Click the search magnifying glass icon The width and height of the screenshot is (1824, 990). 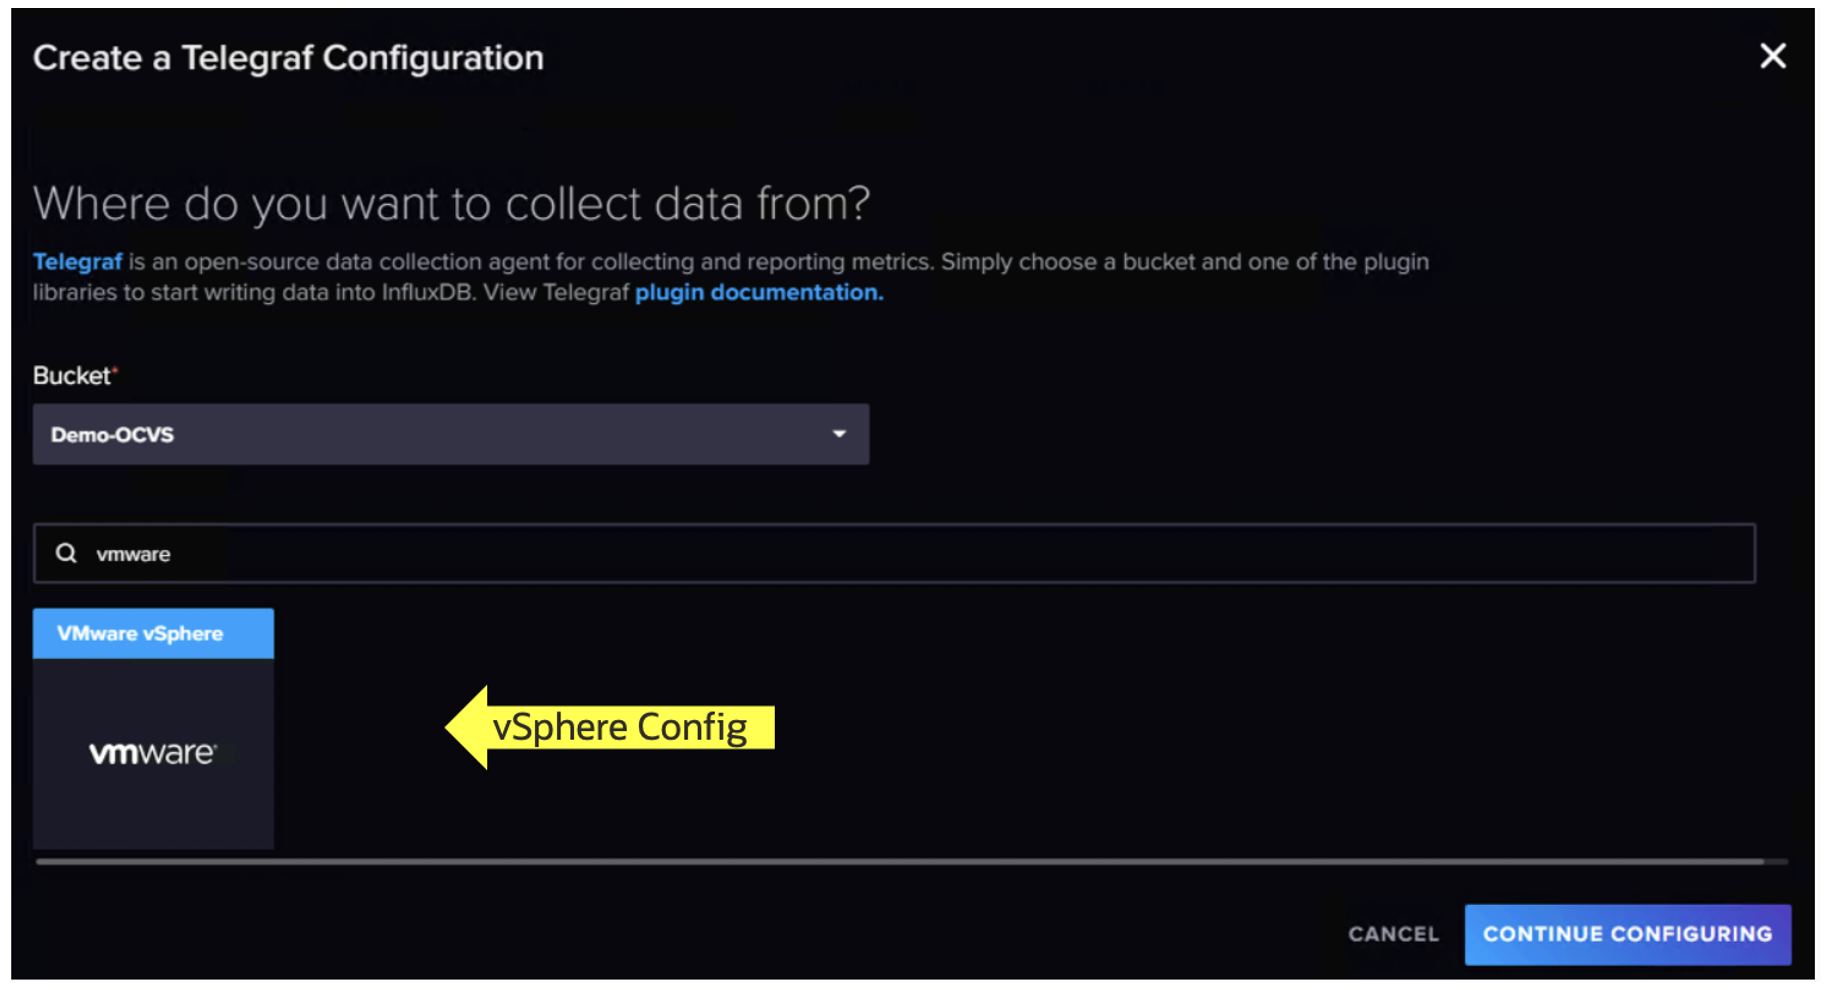tap(66, 553)
